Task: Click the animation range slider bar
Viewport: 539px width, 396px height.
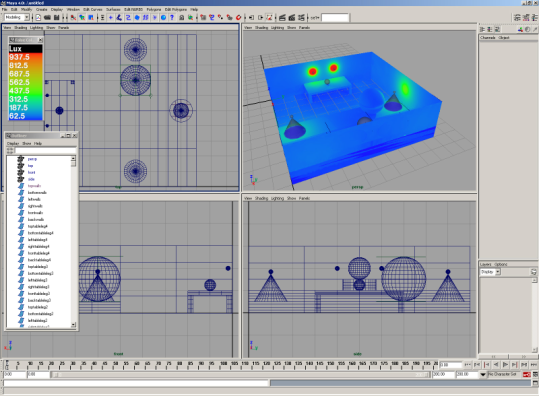Action: point(241,375)
